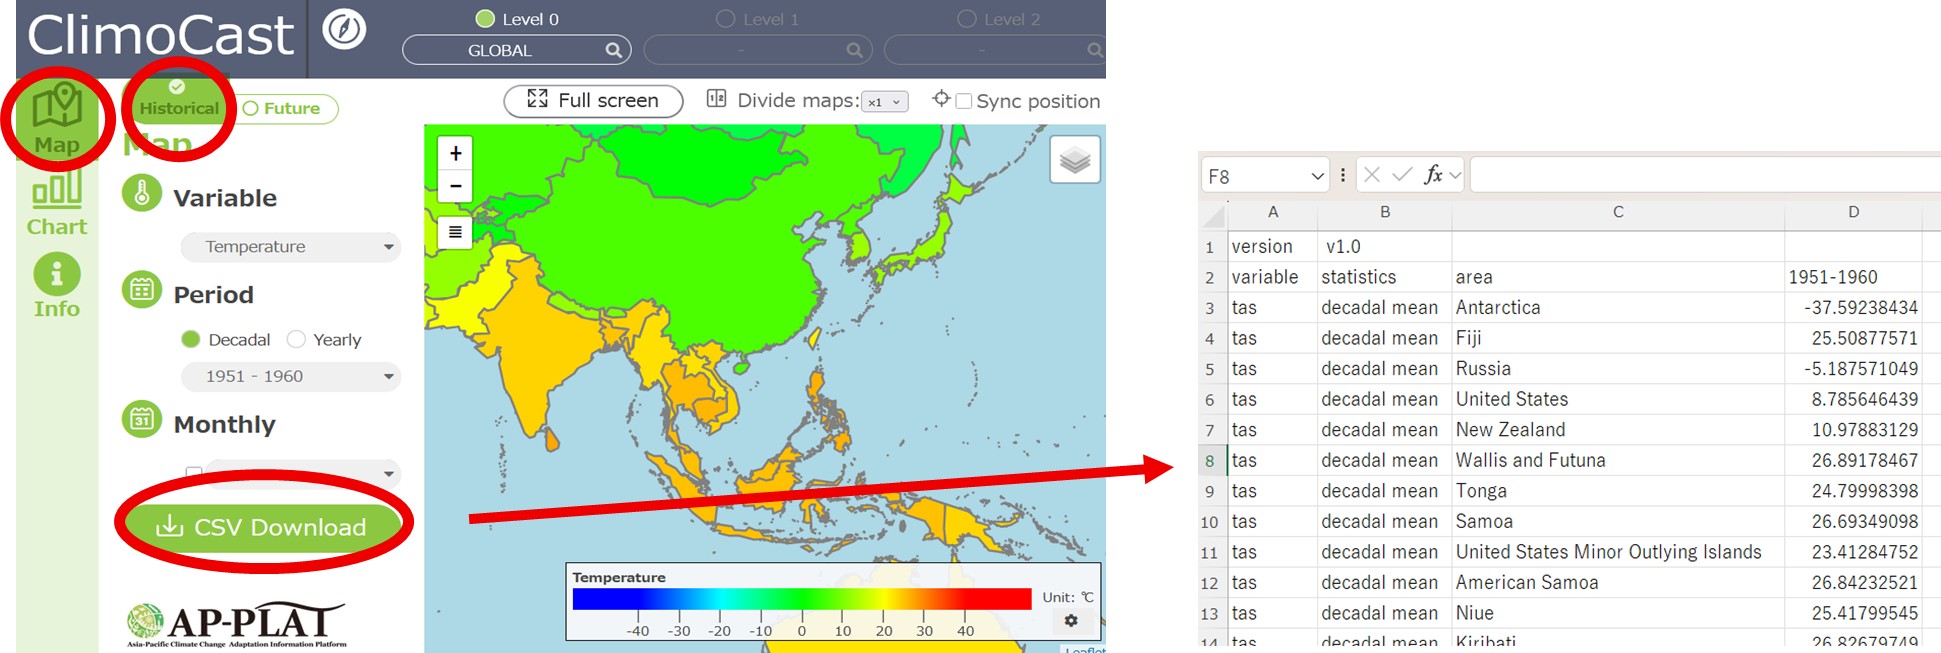The image size is (1941, 653).
Task: Select the Decadal period option
Action: click(191, 340)
